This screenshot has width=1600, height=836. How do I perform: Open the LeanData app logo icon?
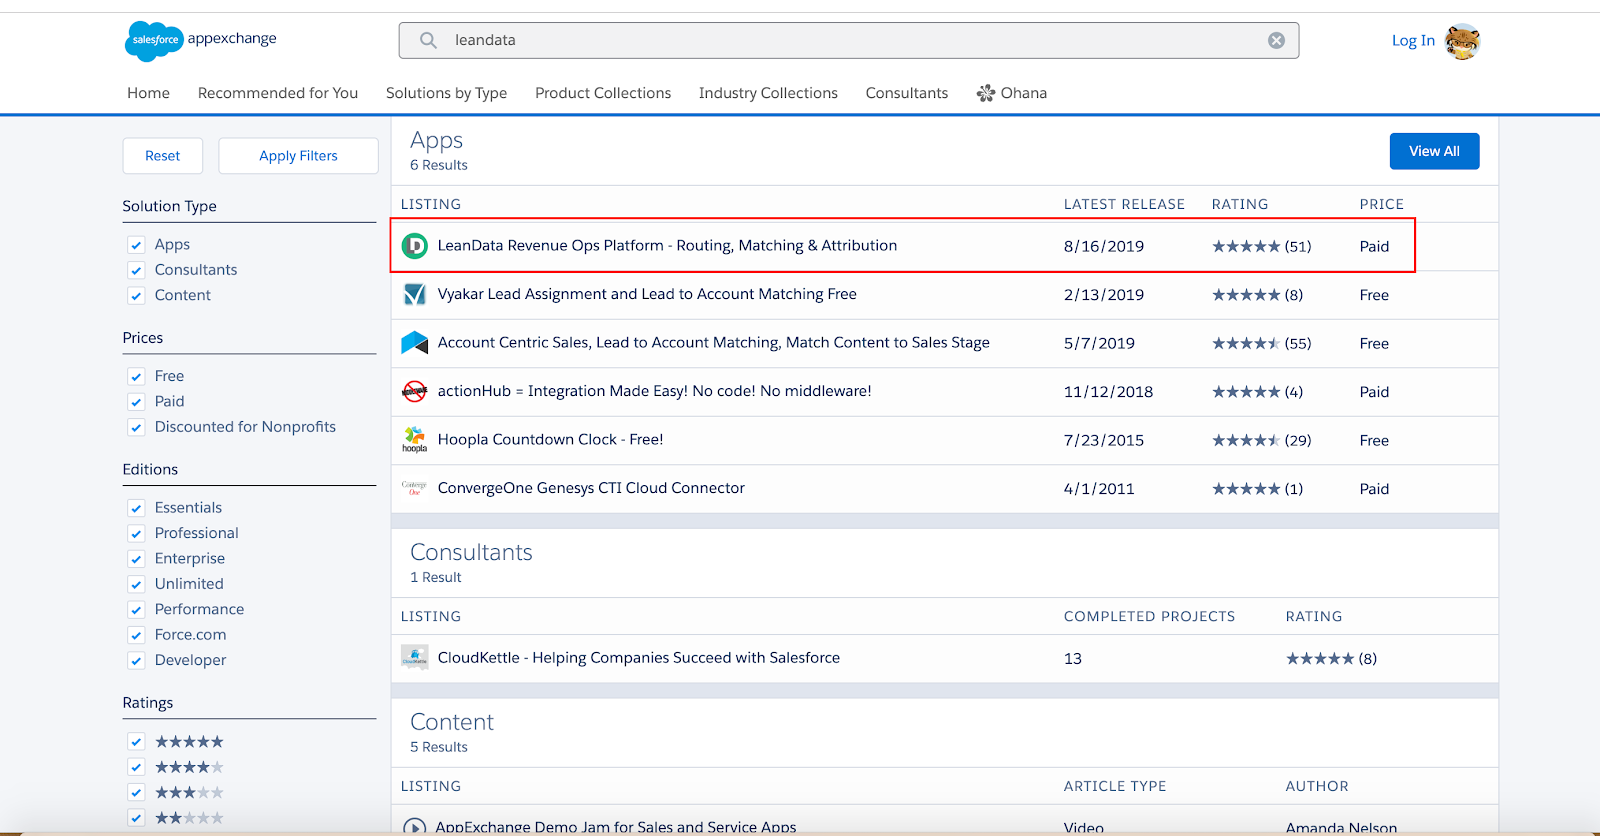(414, 246)
